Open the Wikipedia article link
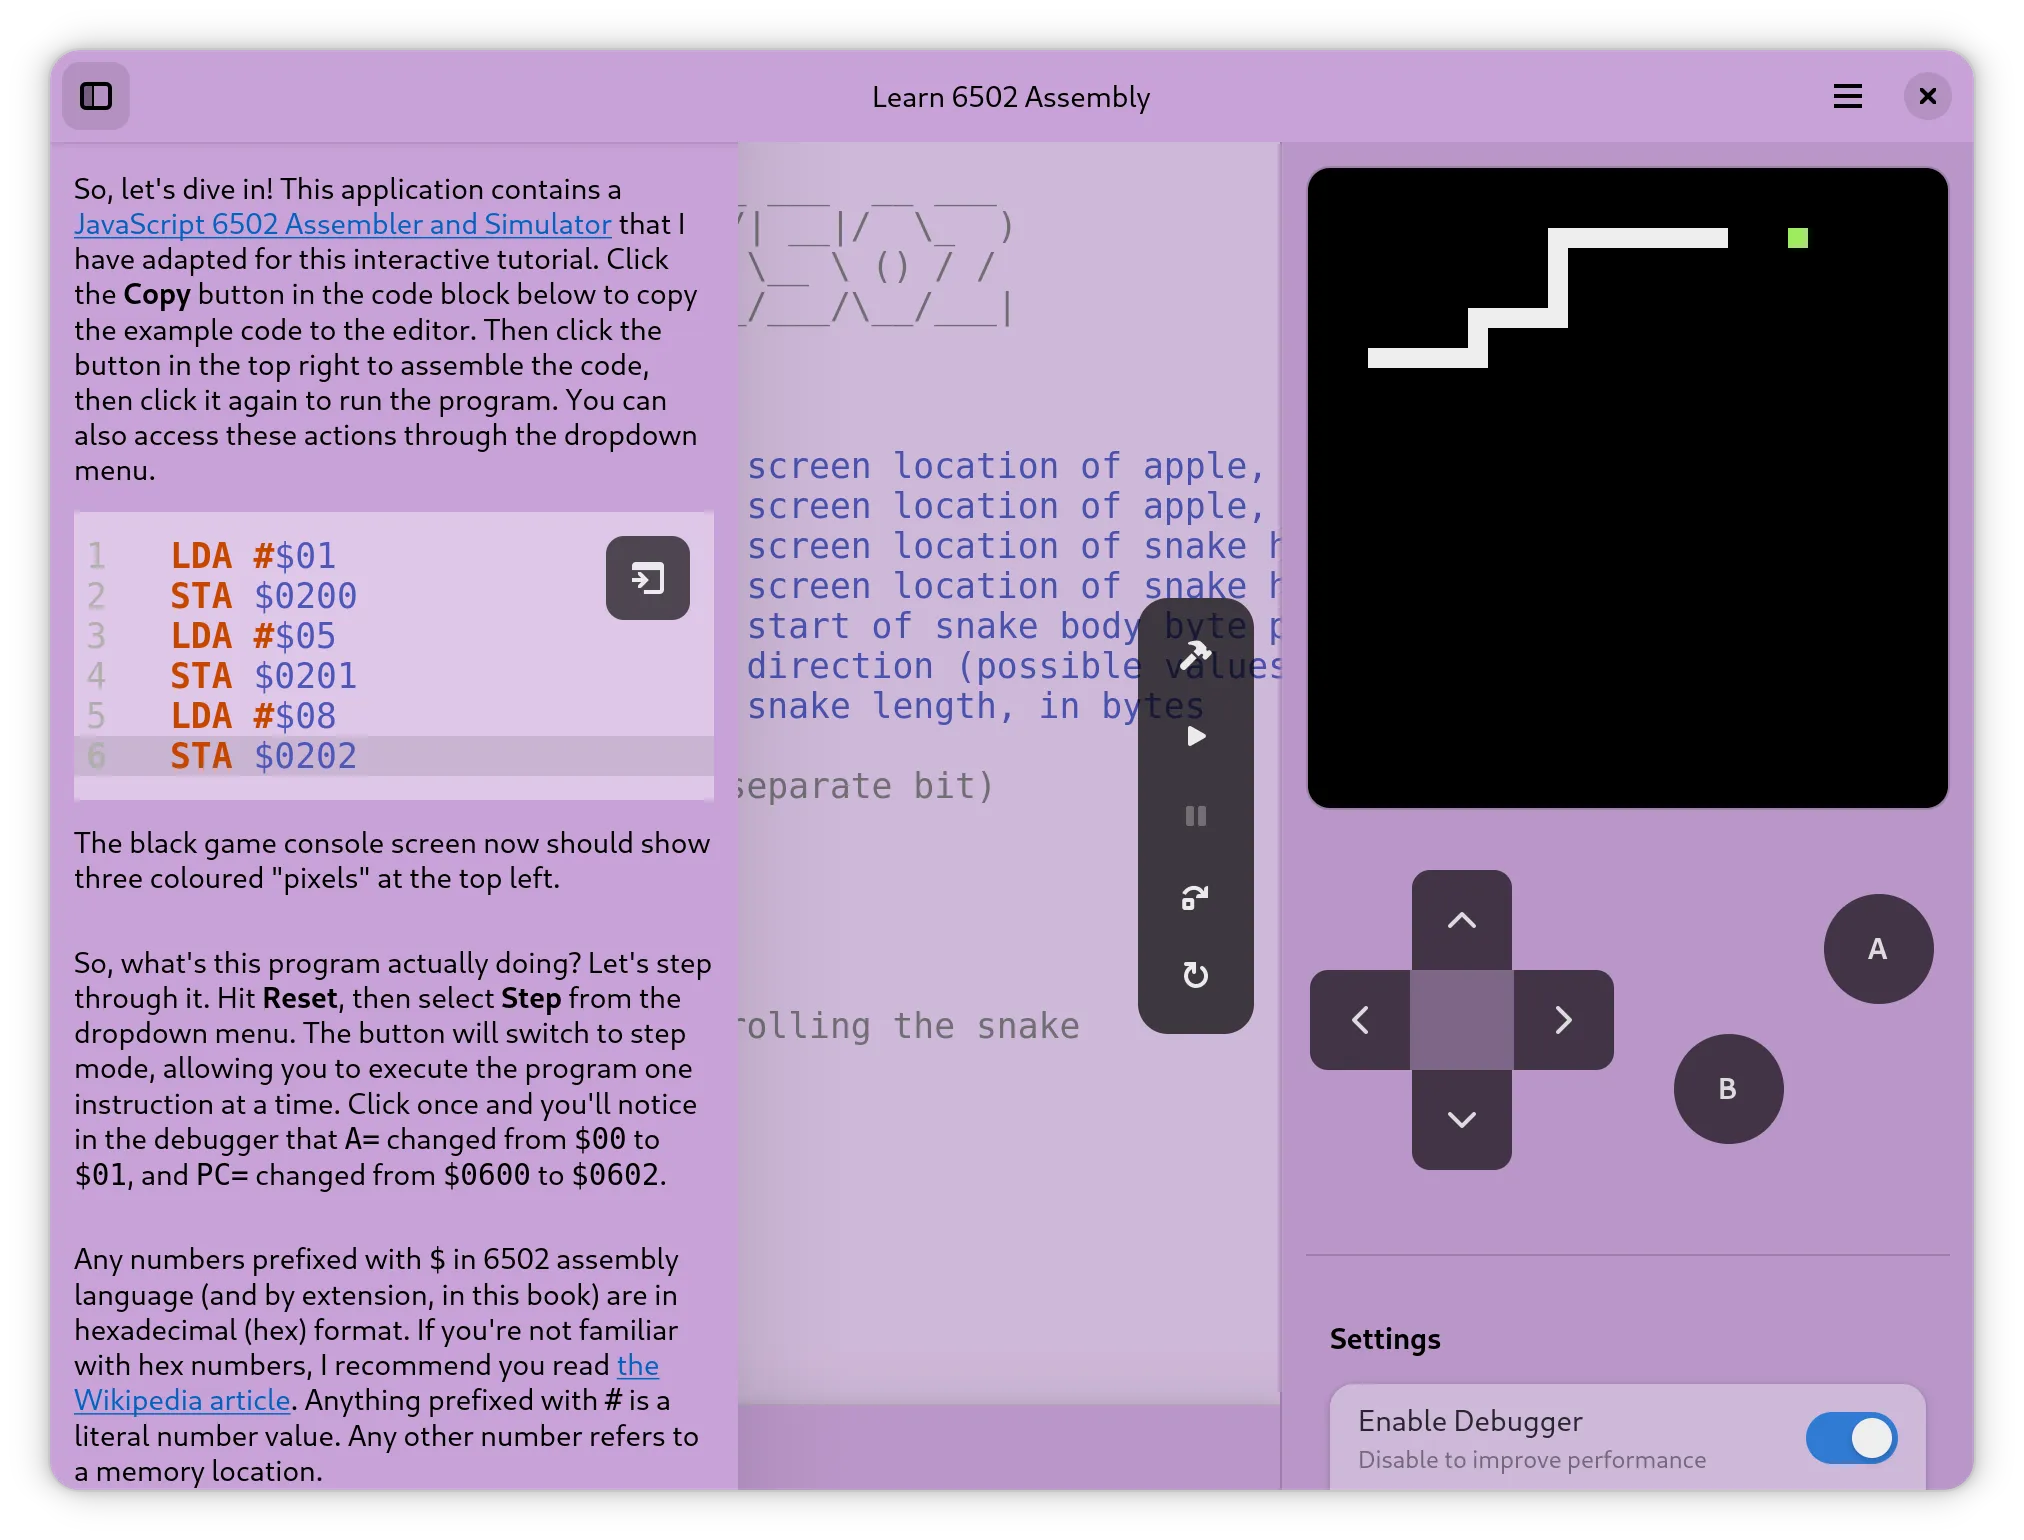2024x1540 pixels. (x=182, y=1400)
